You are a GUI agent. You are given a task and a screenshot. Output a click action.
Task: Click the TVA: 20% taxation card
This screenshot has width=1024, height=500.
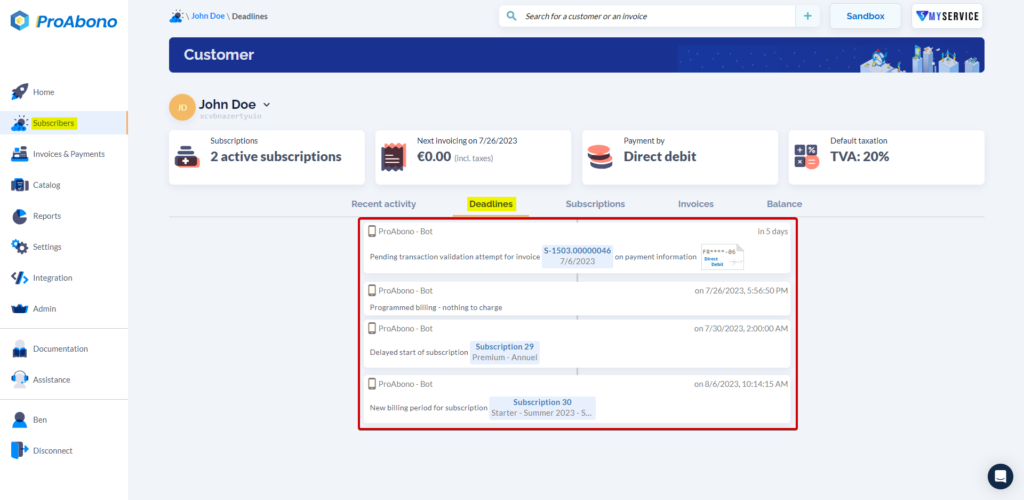[x=886, y=157]
